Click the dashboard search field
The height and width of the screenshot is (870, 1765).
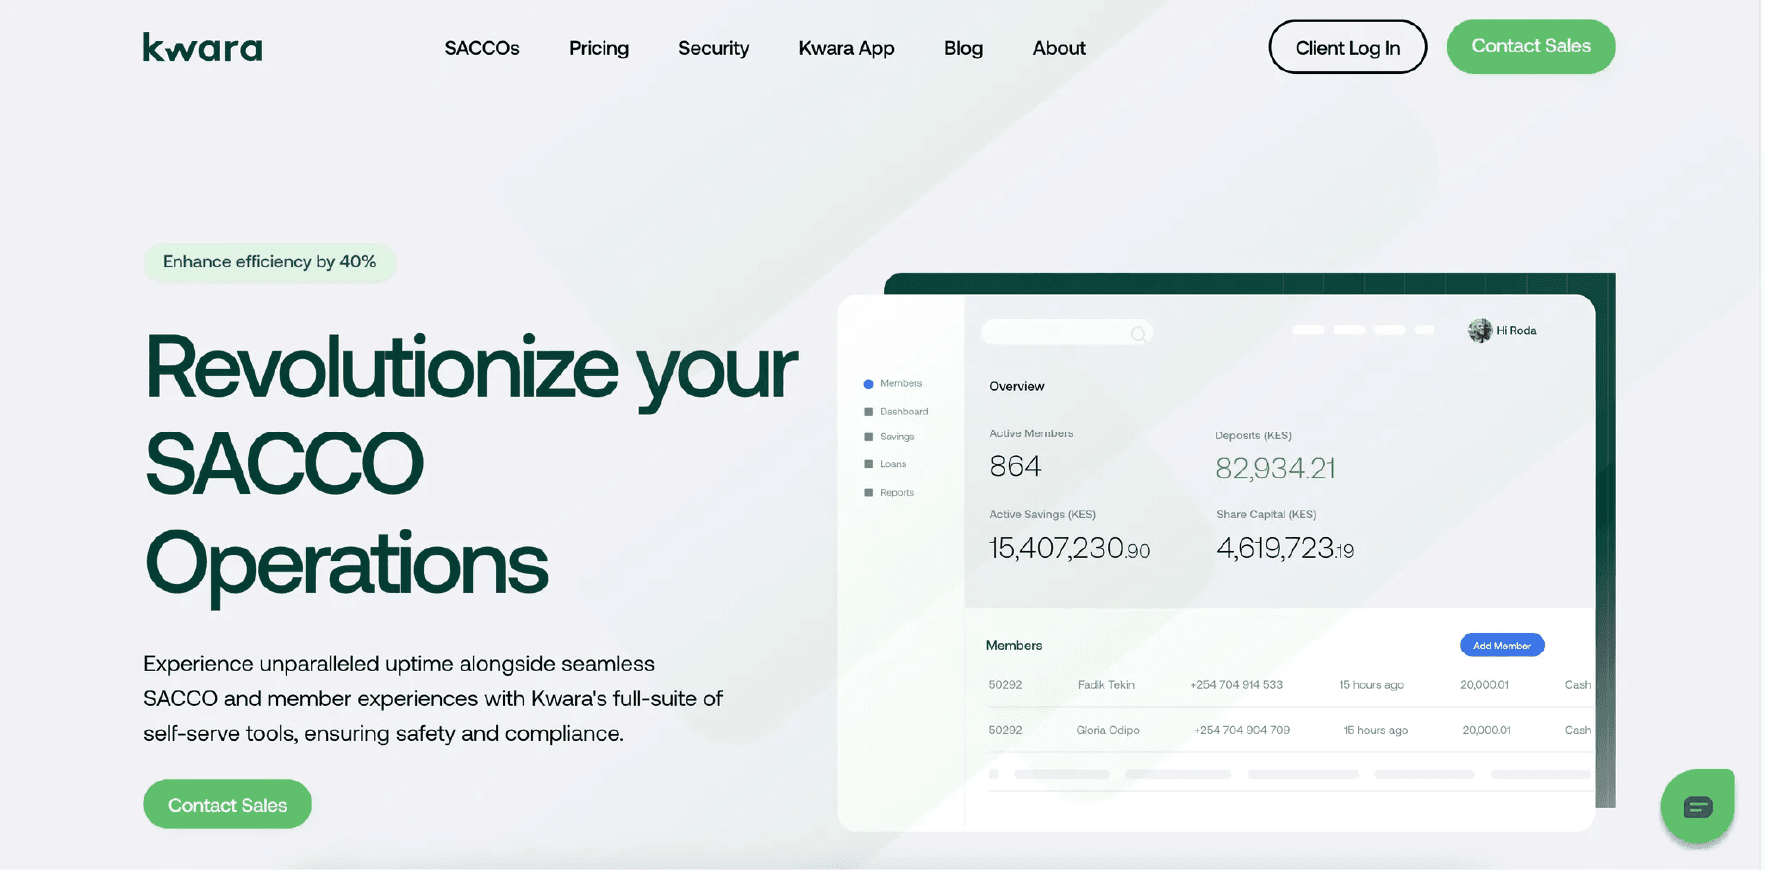point(1066,333)
